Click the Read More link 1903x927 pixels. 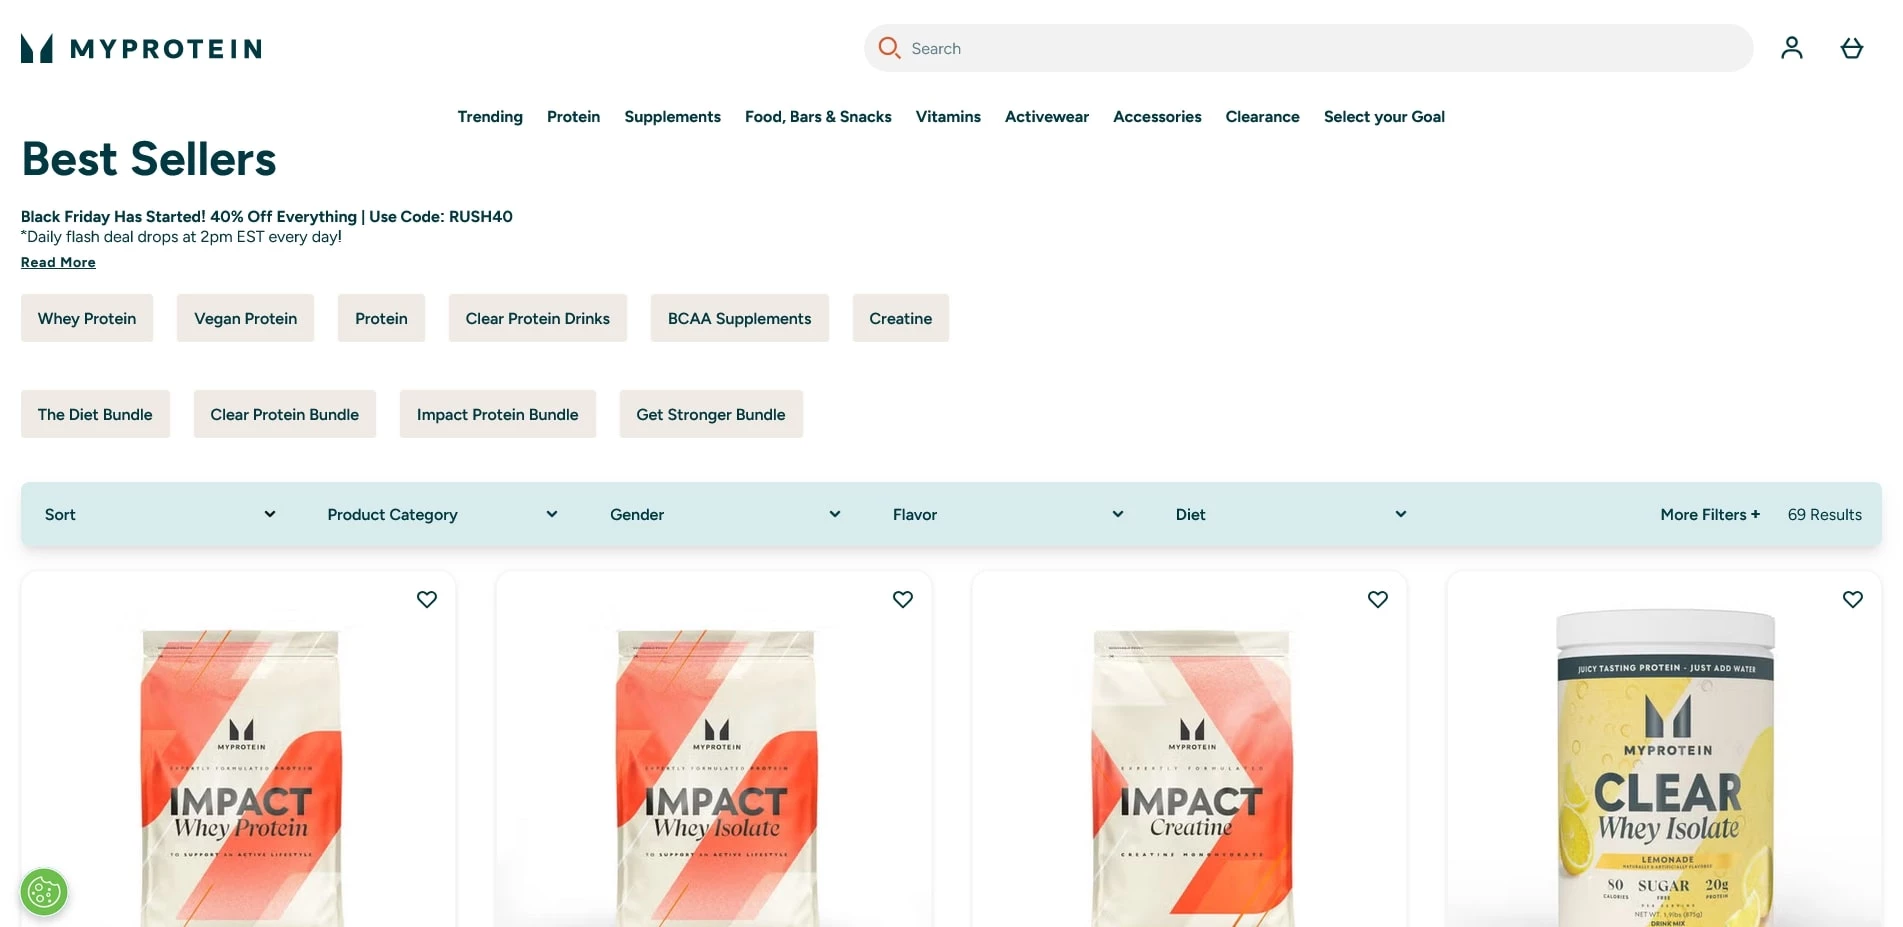coord(58,262)
